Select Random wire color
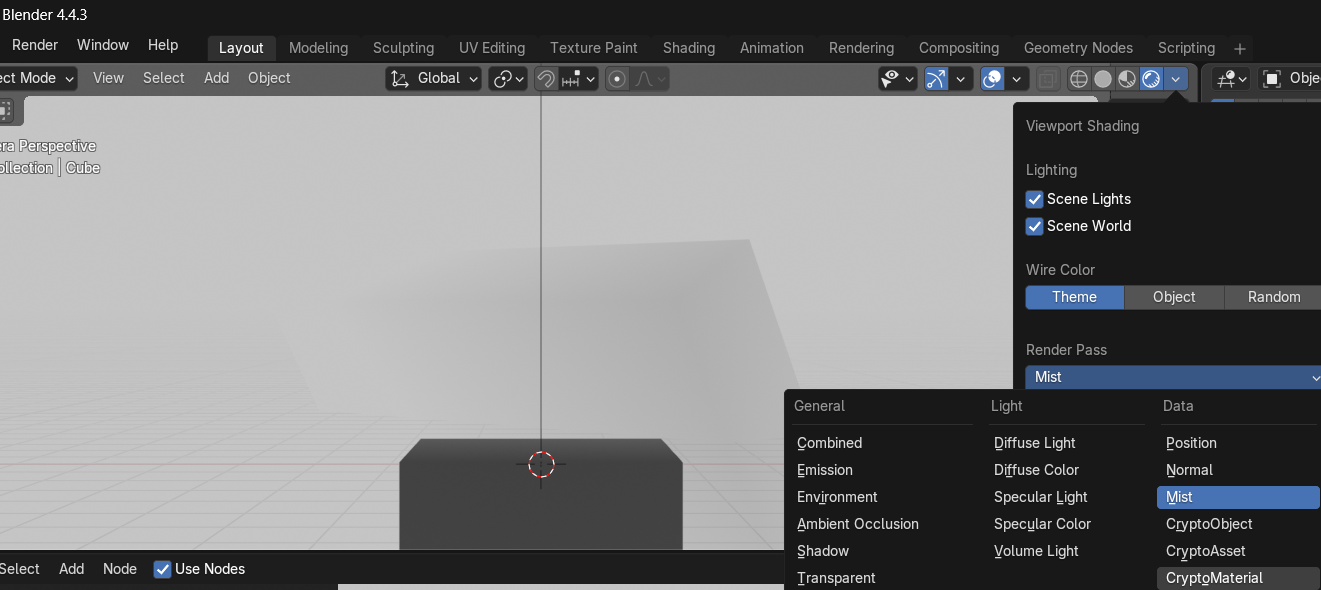 [1273, 297]
